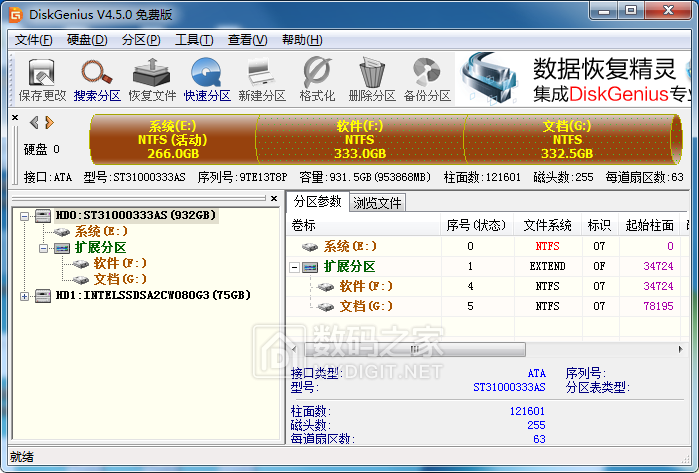Click EXTEND file system cell

point(547,267)
